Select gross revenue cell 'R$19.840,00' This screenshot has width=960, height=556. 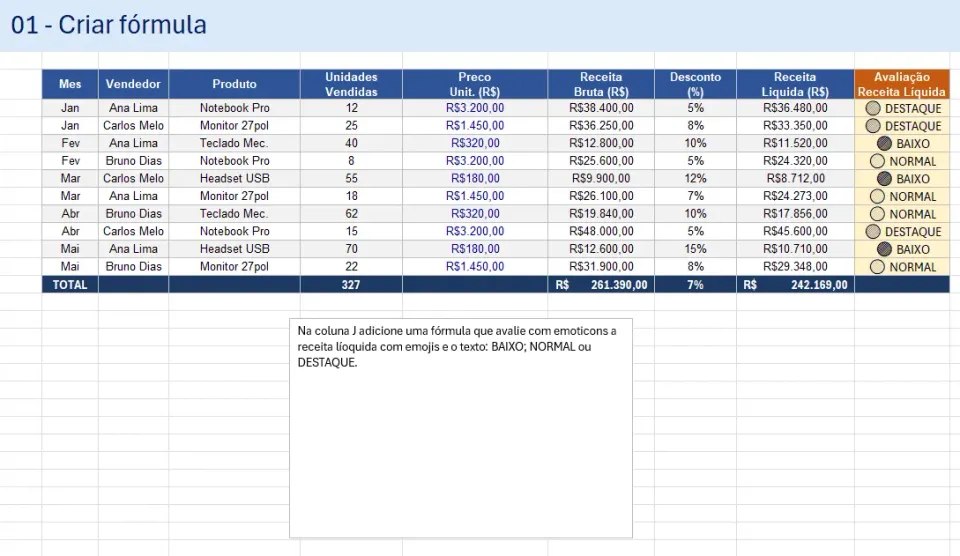[601, 214]
